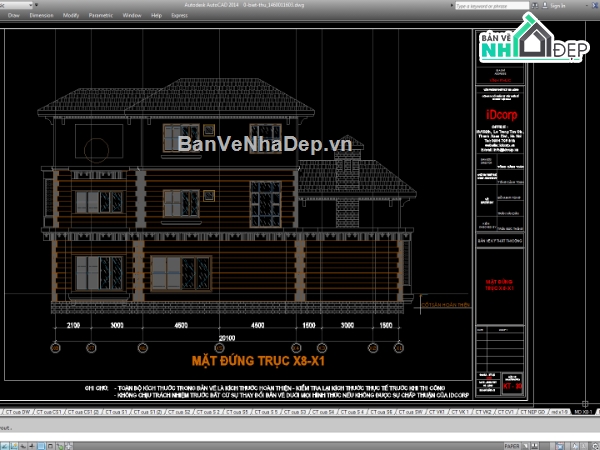Viewport: 600px width, 450px height.
Task: Open the Parametric menu
Action: [x=101, y=15]
